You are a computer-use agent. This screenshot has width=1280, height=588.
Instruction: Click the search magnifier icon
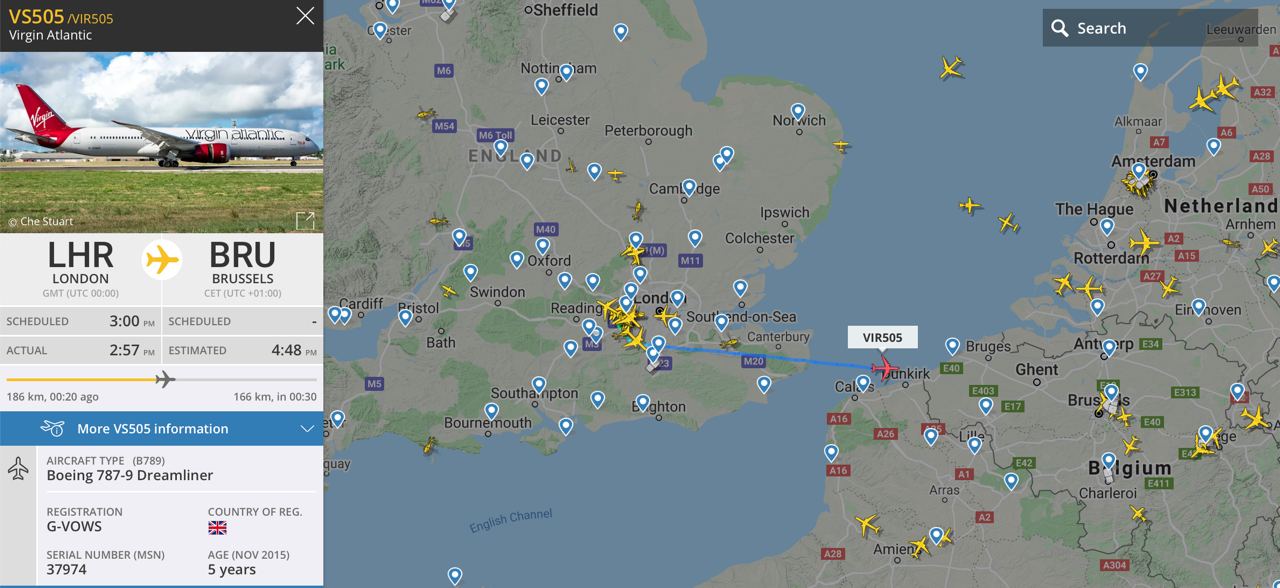click(1060, 28)
